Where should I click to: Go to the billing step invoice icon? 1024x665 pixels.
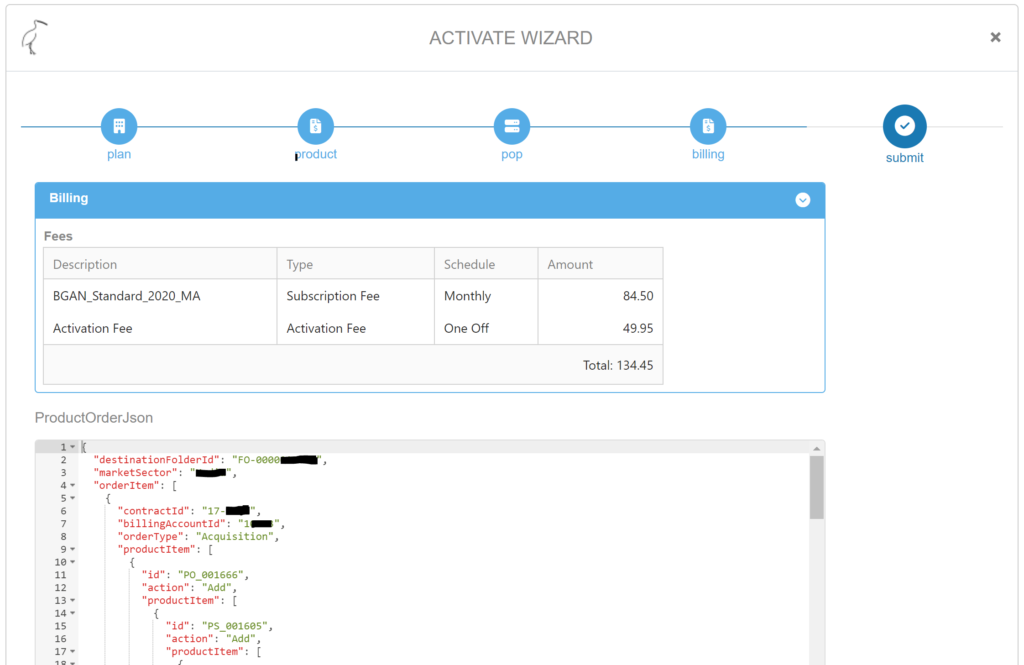coord(708,126)
